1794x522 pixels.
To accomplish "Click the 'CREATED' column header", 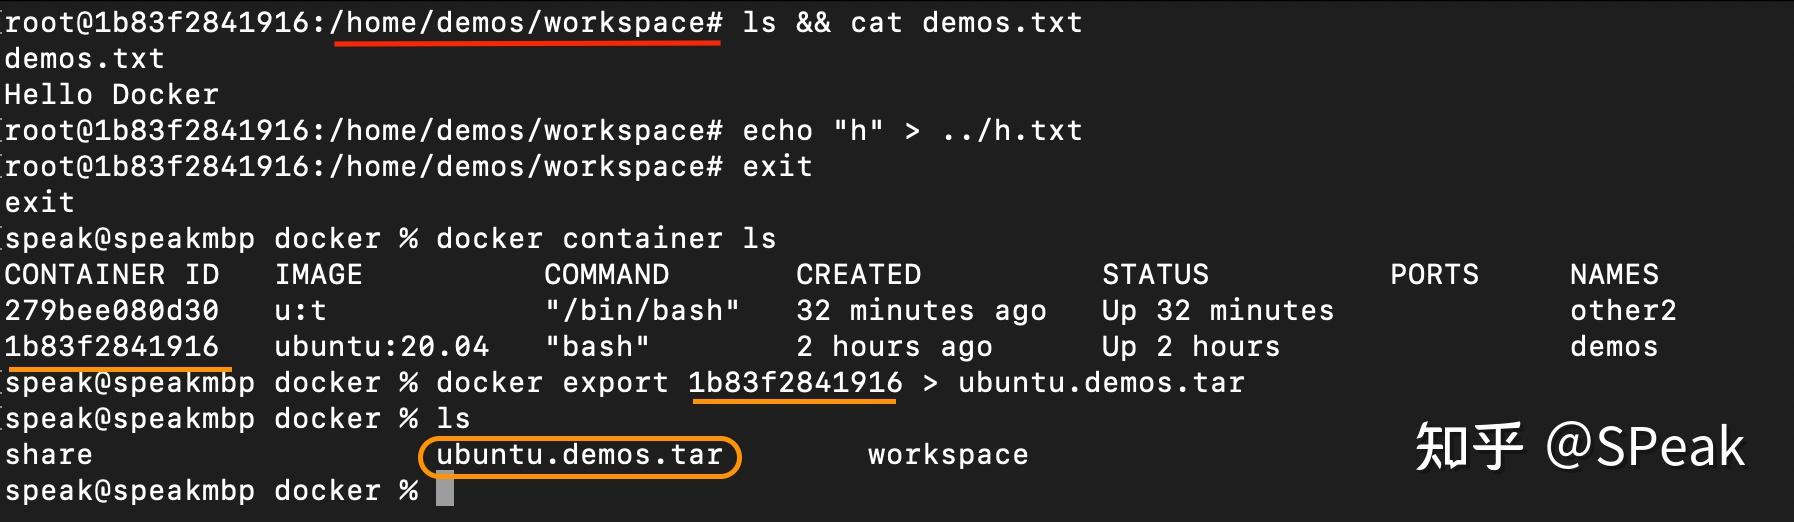I will [x=859, y=275].
